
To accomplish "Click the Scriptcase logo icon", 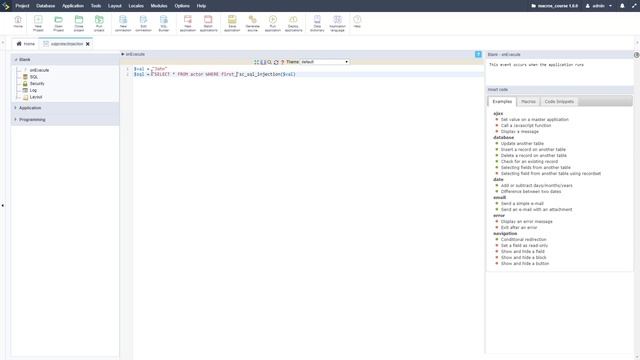I will tap(6, 6).
